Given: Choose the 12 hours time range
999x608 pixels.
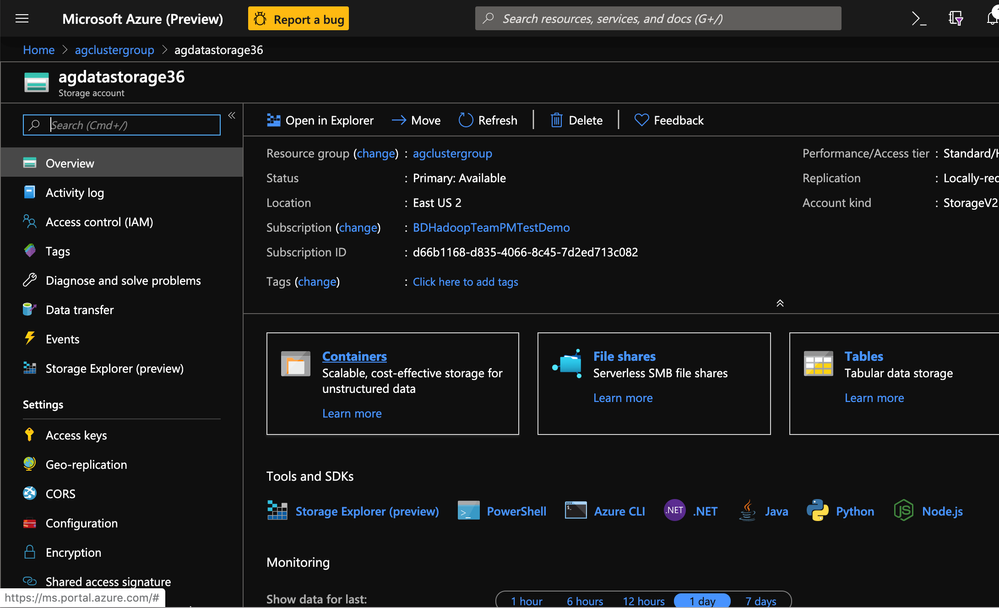Looking at the screenshot, I should [x=643, y=601].
